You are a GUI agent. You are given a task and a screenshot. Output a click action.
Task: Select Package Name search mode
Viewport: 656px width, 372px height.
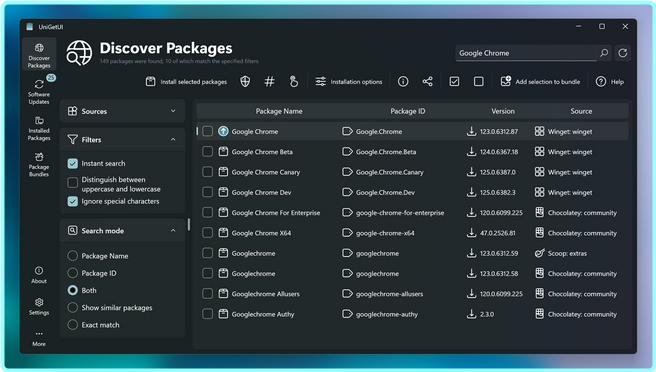73,256
